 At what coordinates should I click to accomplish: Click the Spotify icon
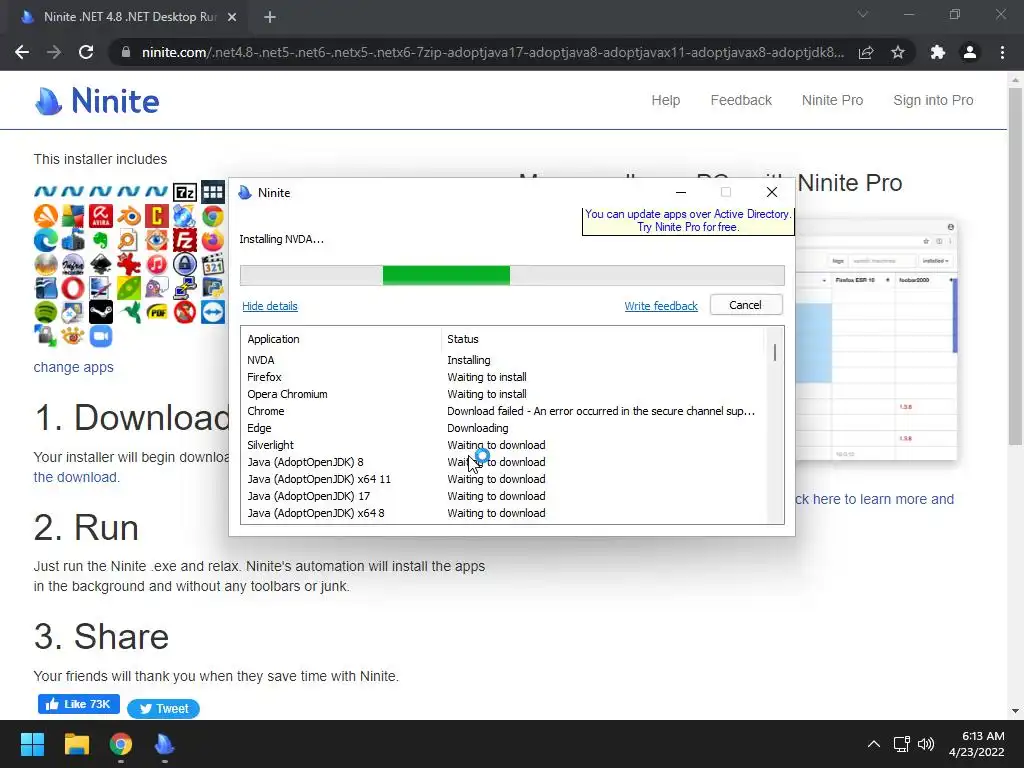pyautogui.click(x=46, y=312)
